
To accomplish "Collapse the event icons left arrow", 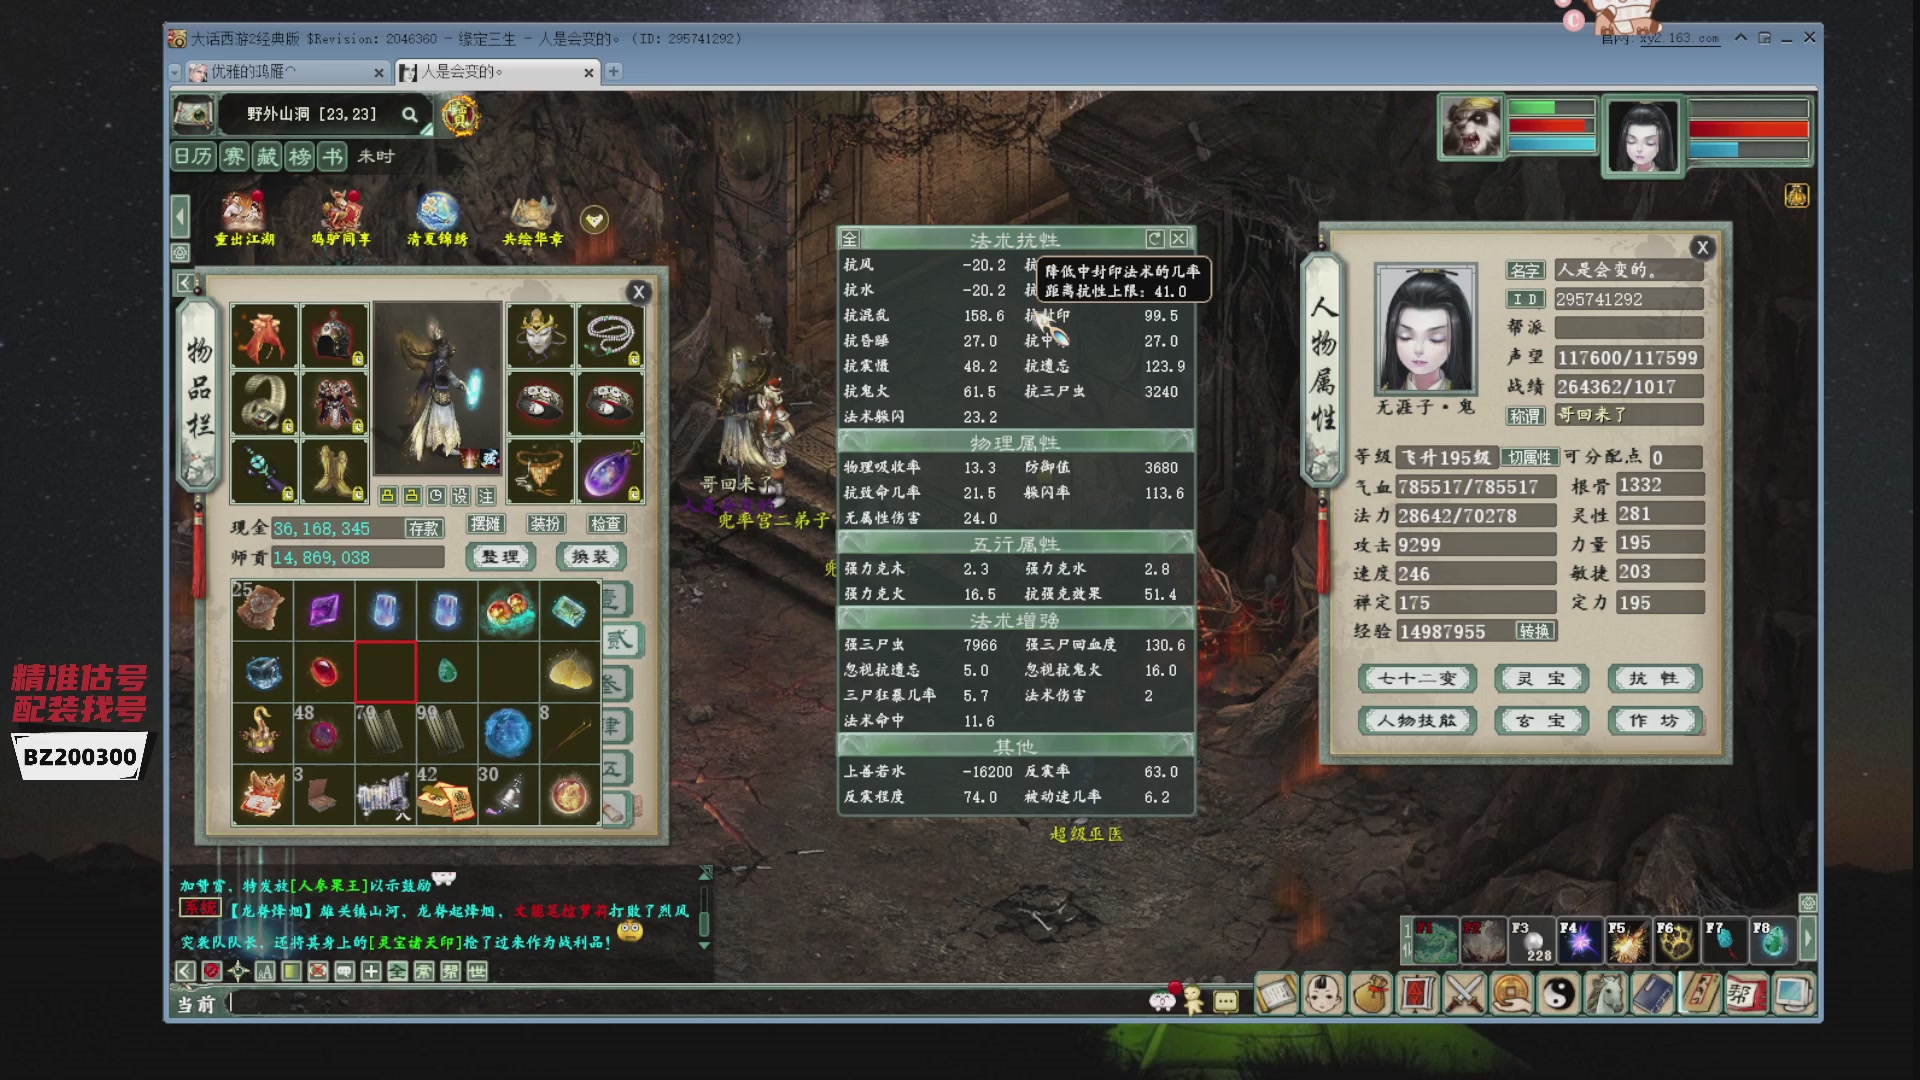I will [x=180, y=216].
